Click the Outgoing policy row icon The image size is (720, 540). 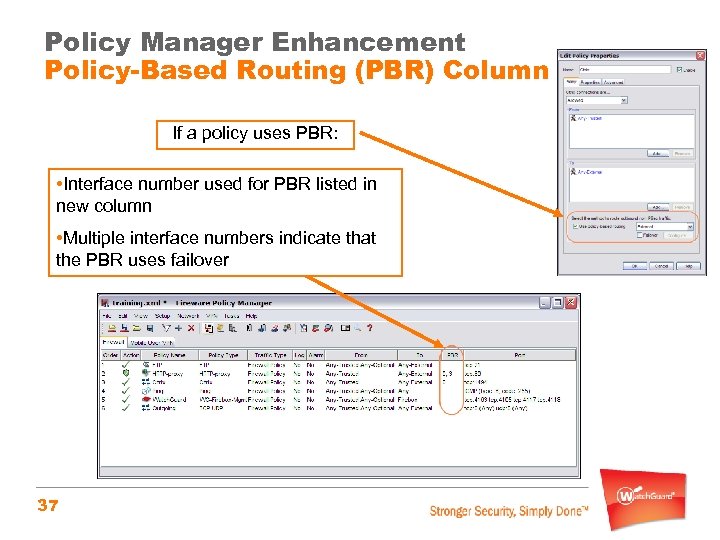point(146,408)
